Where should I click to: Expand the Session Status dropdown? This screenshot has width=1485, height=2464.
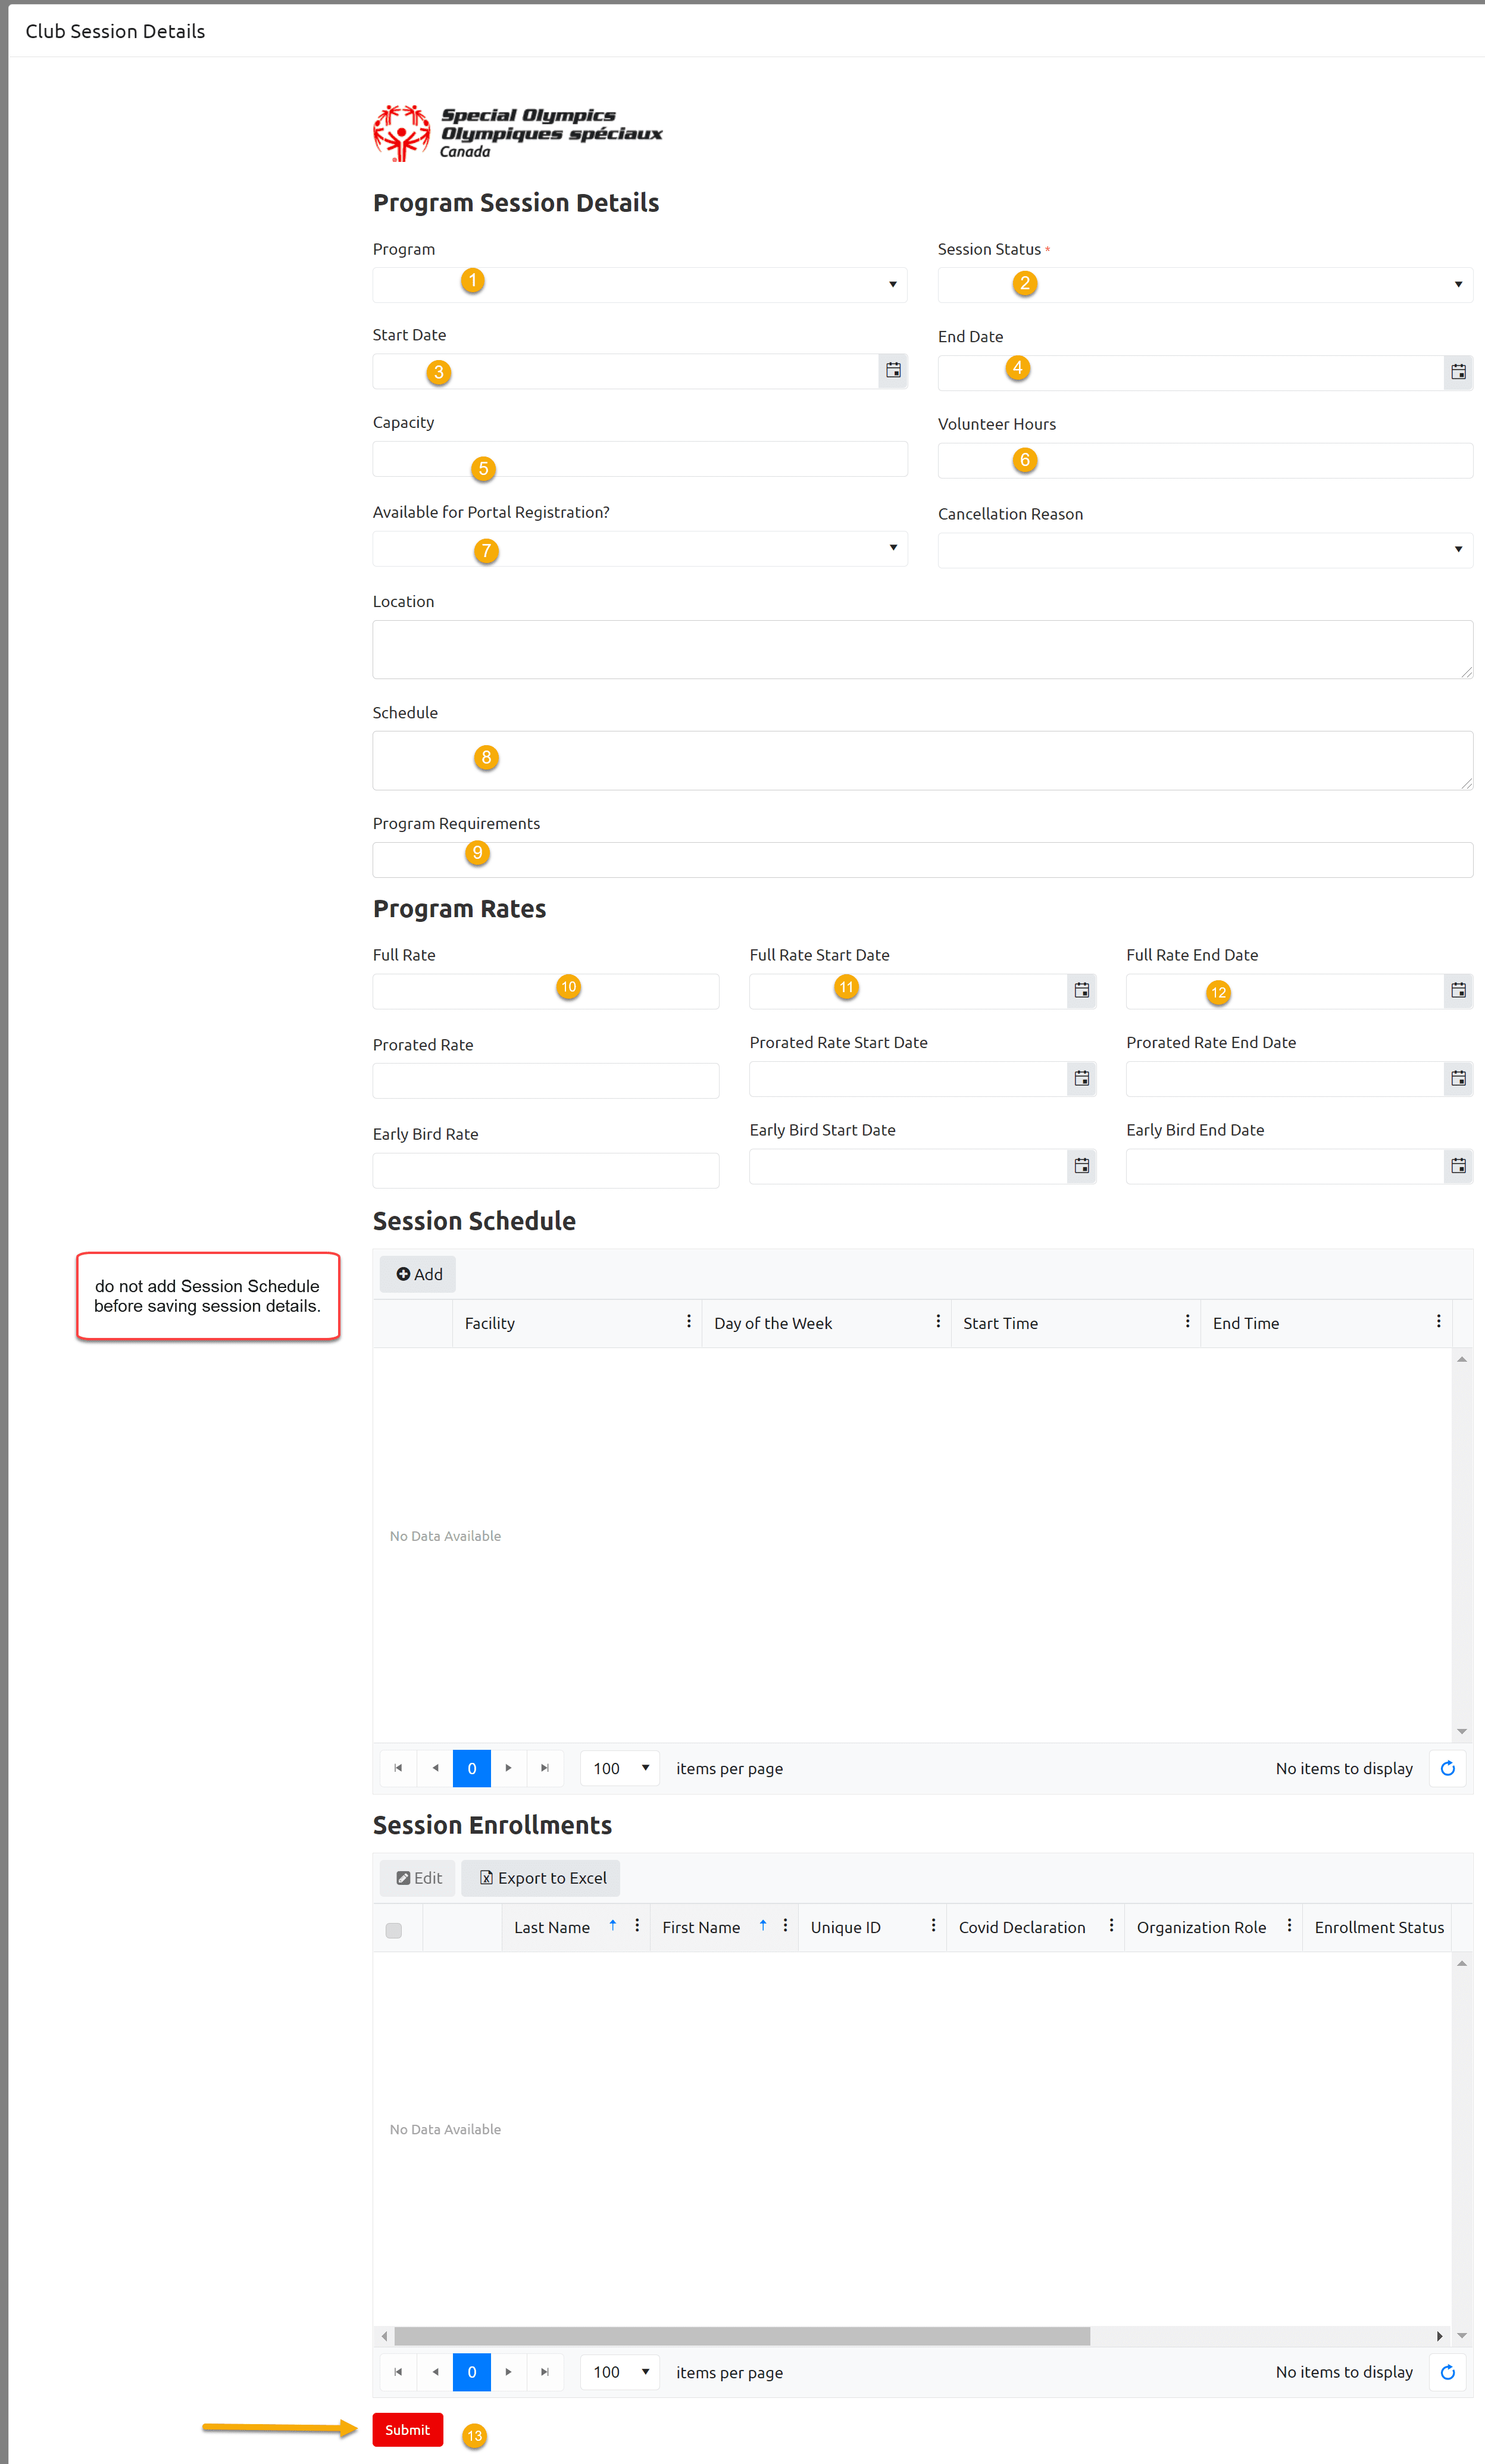pyautogui.click(x=1205, y=284)
